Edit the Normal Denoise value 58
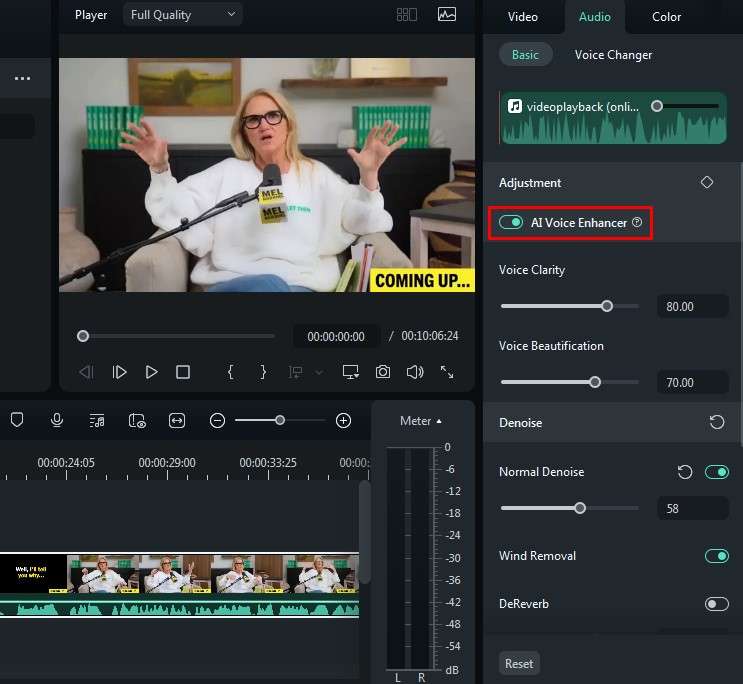 [x=693, y=508]
